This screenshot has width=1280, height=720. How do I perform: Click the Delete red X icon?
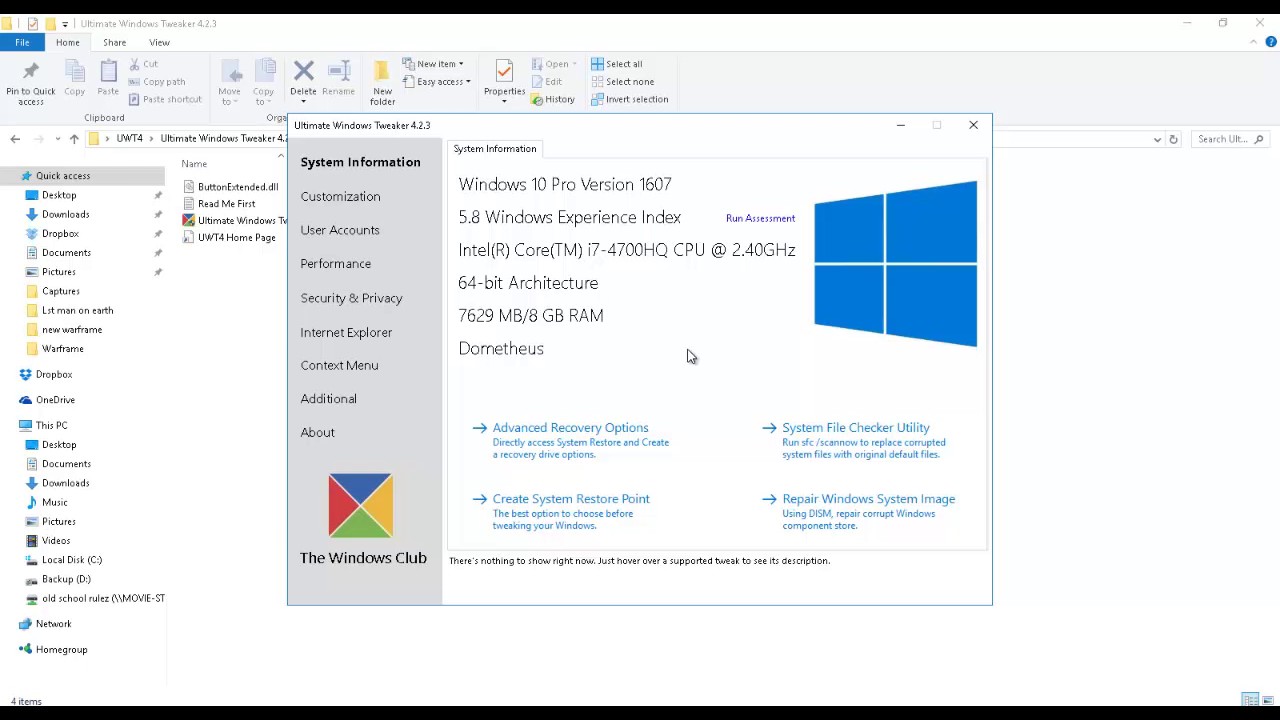303,71
